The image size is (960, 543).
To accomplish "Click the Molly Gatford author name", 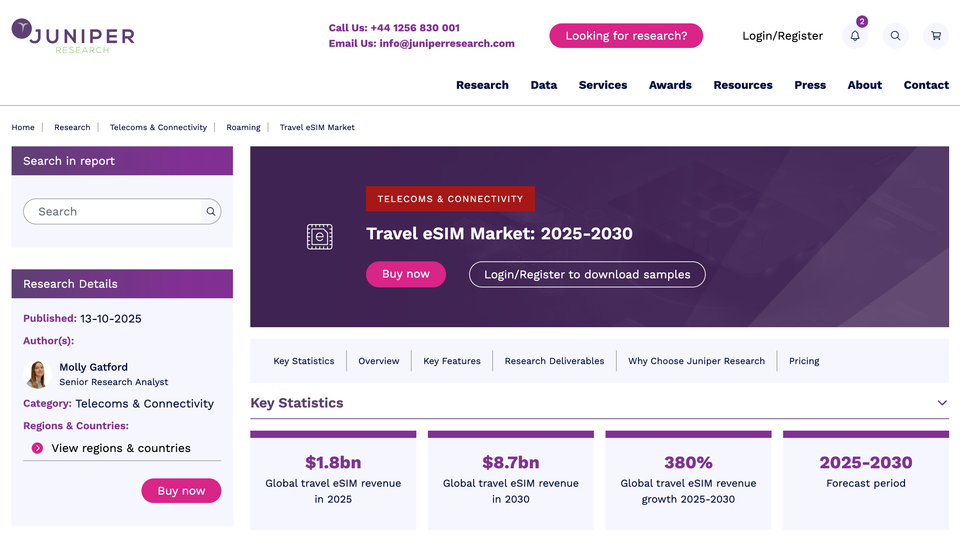I will pos(93,367).
